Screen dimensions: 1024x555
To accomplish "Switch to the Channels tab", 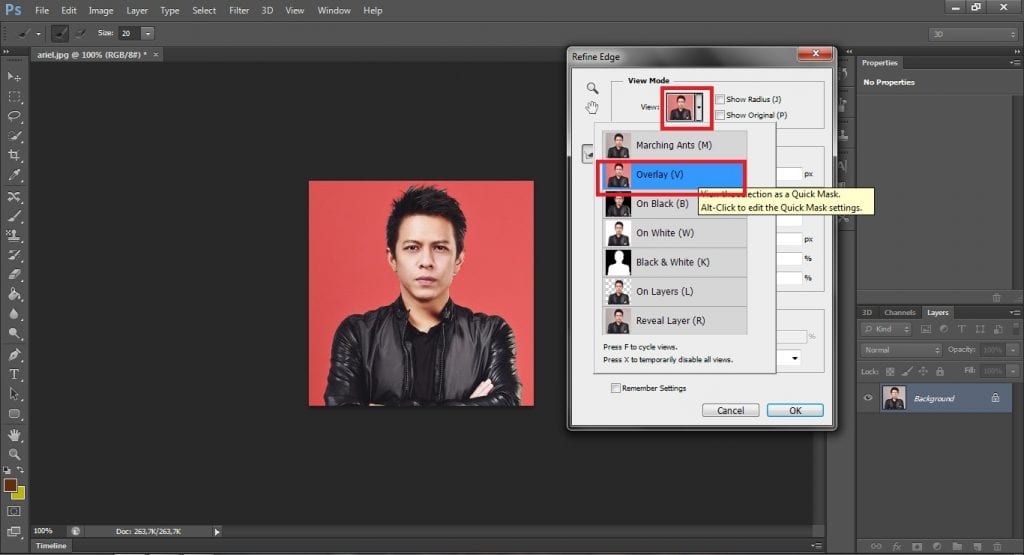I will point(899,313).
